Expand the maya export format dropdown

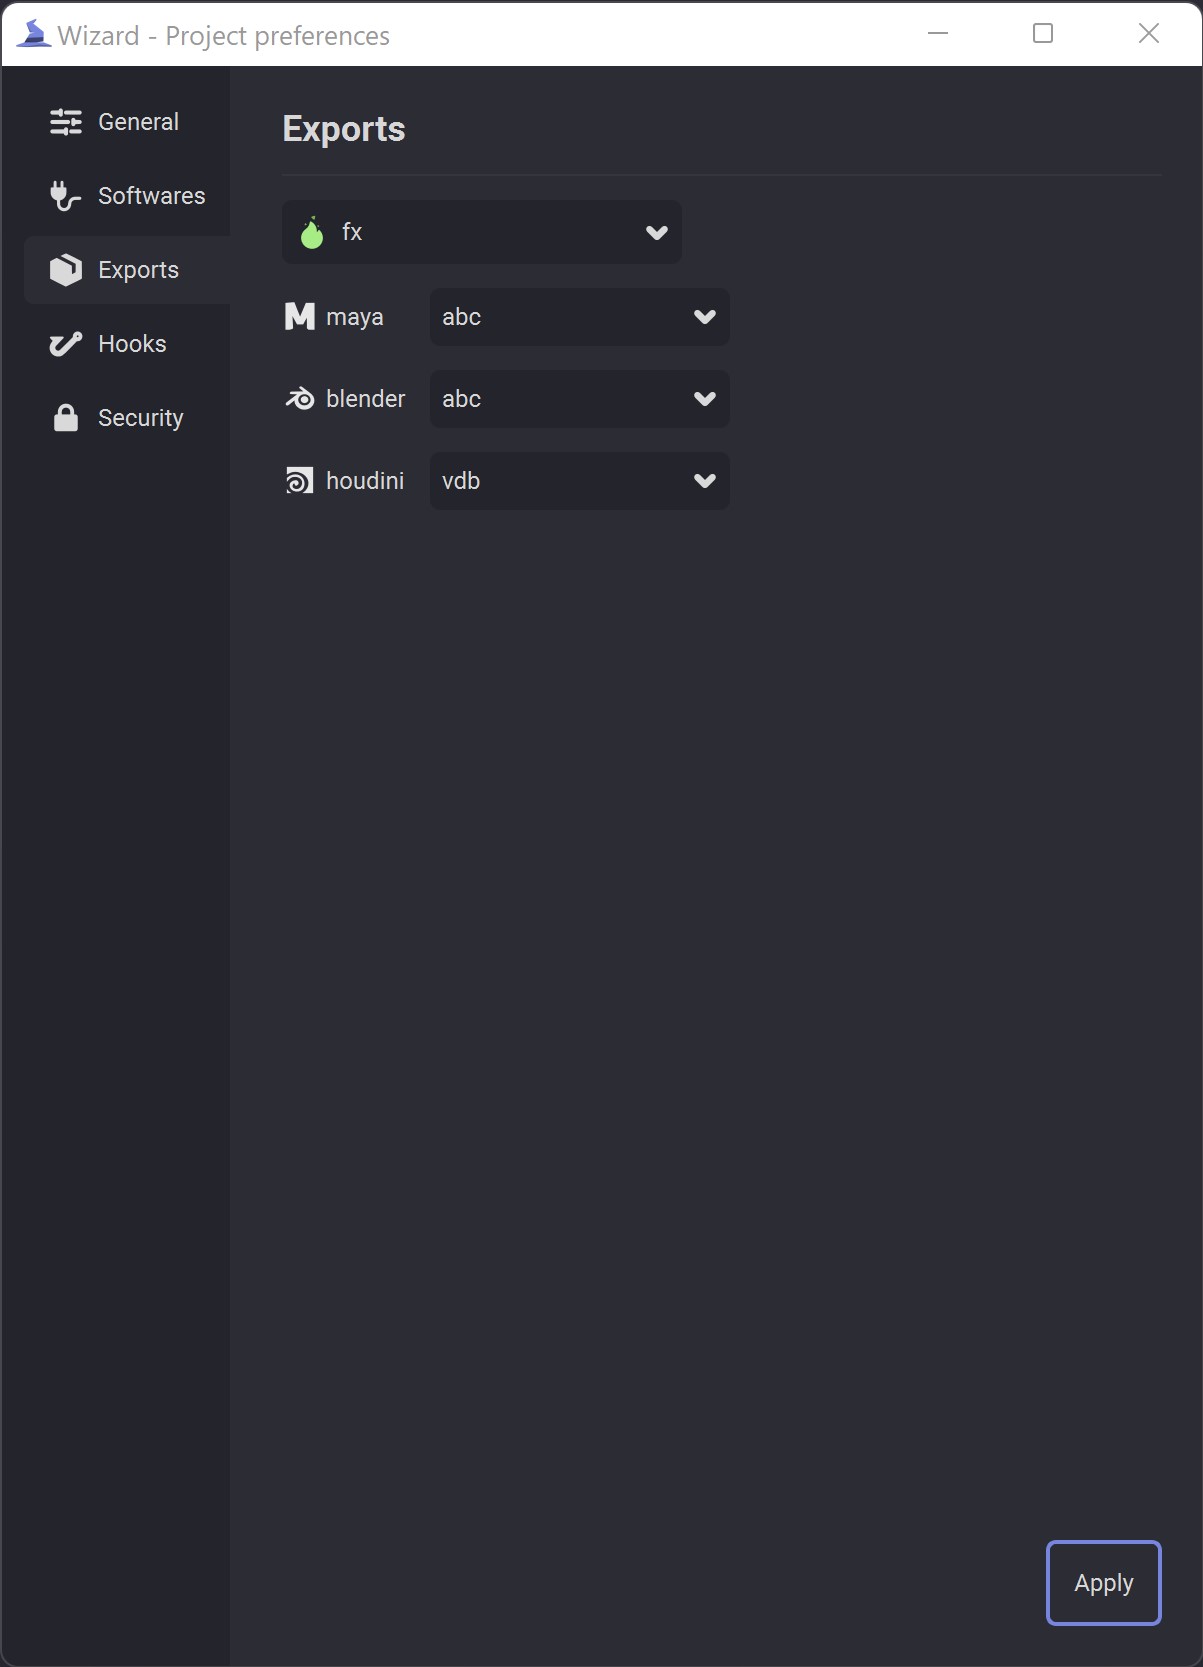click(580, 317)
